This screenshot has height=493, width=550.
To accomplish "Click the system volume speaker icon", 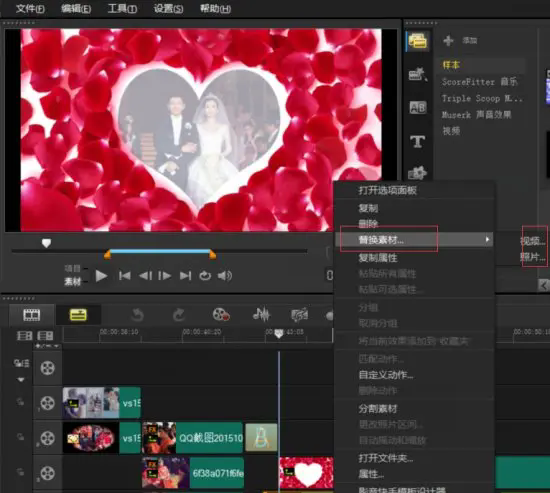I will click(224, 276).
